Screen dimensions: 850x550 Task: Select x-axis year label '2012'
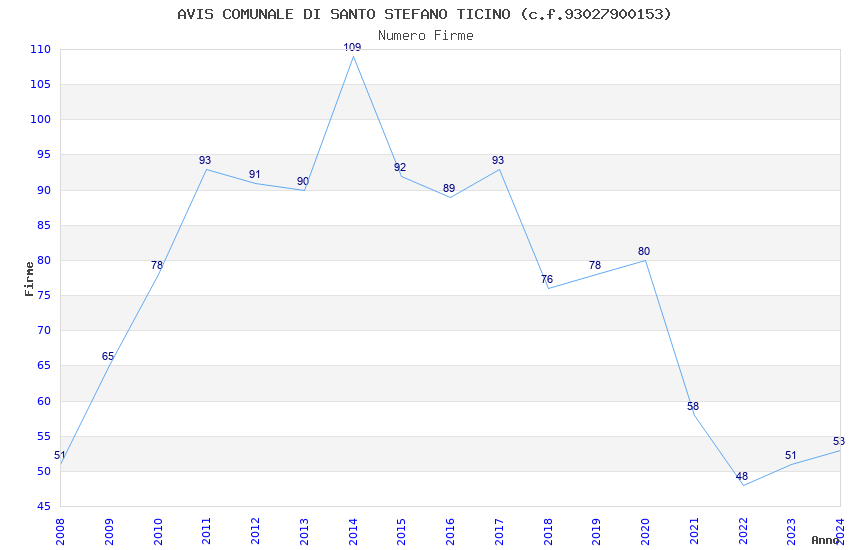pos(255,531)
